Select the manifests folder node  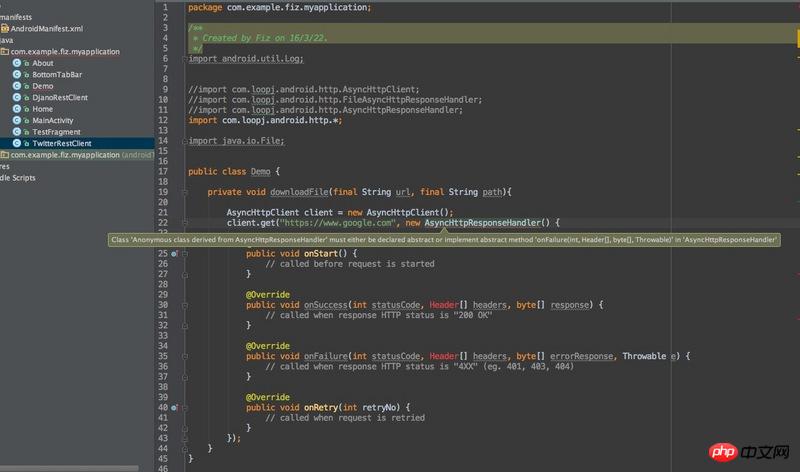click(16, 17)
